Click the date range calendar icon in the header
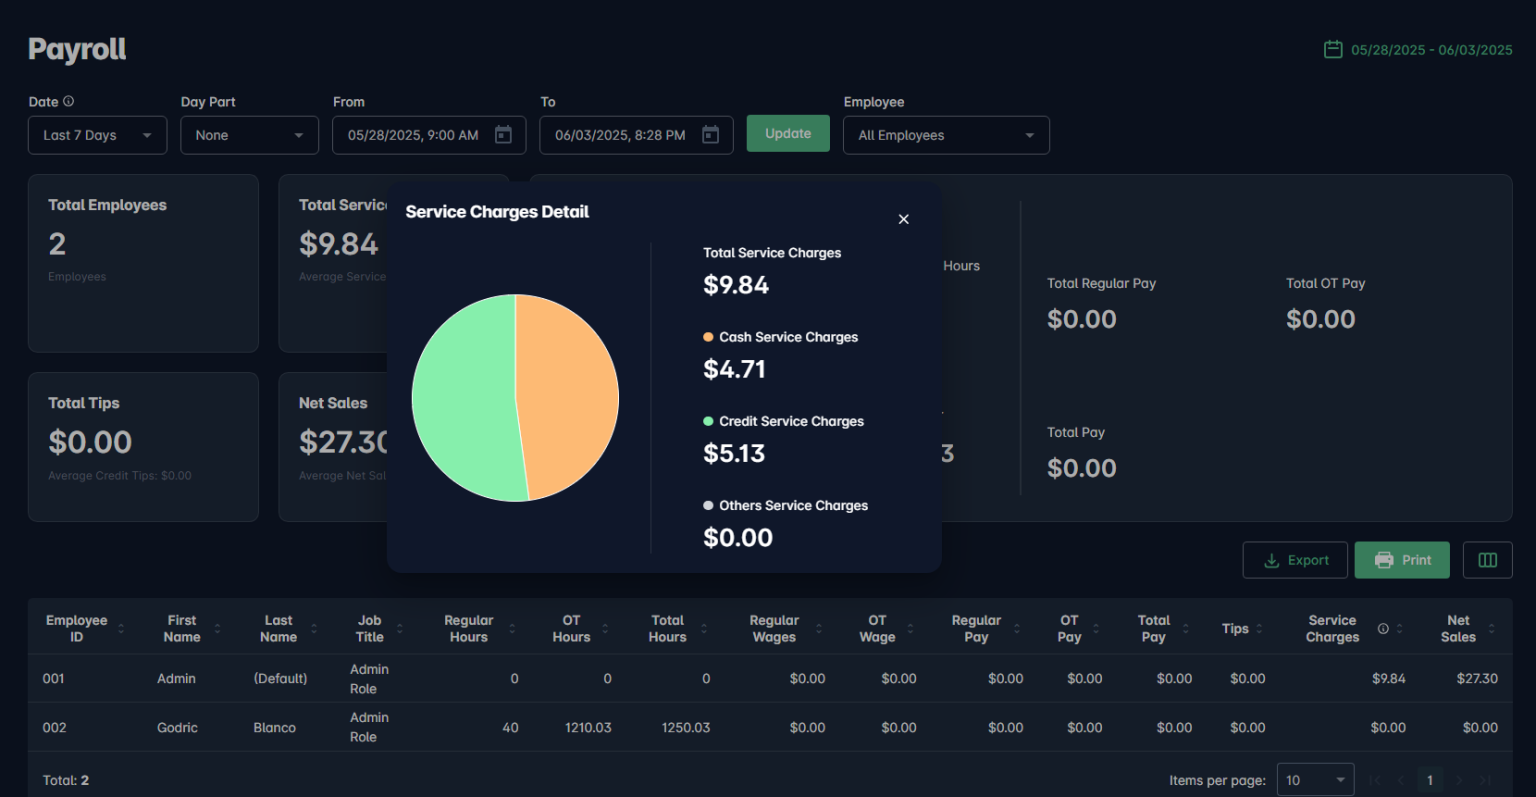 pos(1333,49)
